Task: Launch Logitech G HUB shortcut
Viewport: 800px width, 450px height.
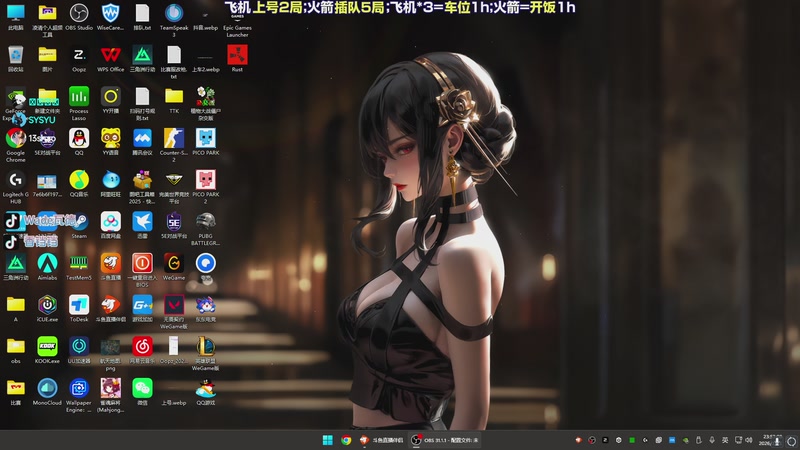Action: click(15, 180)
